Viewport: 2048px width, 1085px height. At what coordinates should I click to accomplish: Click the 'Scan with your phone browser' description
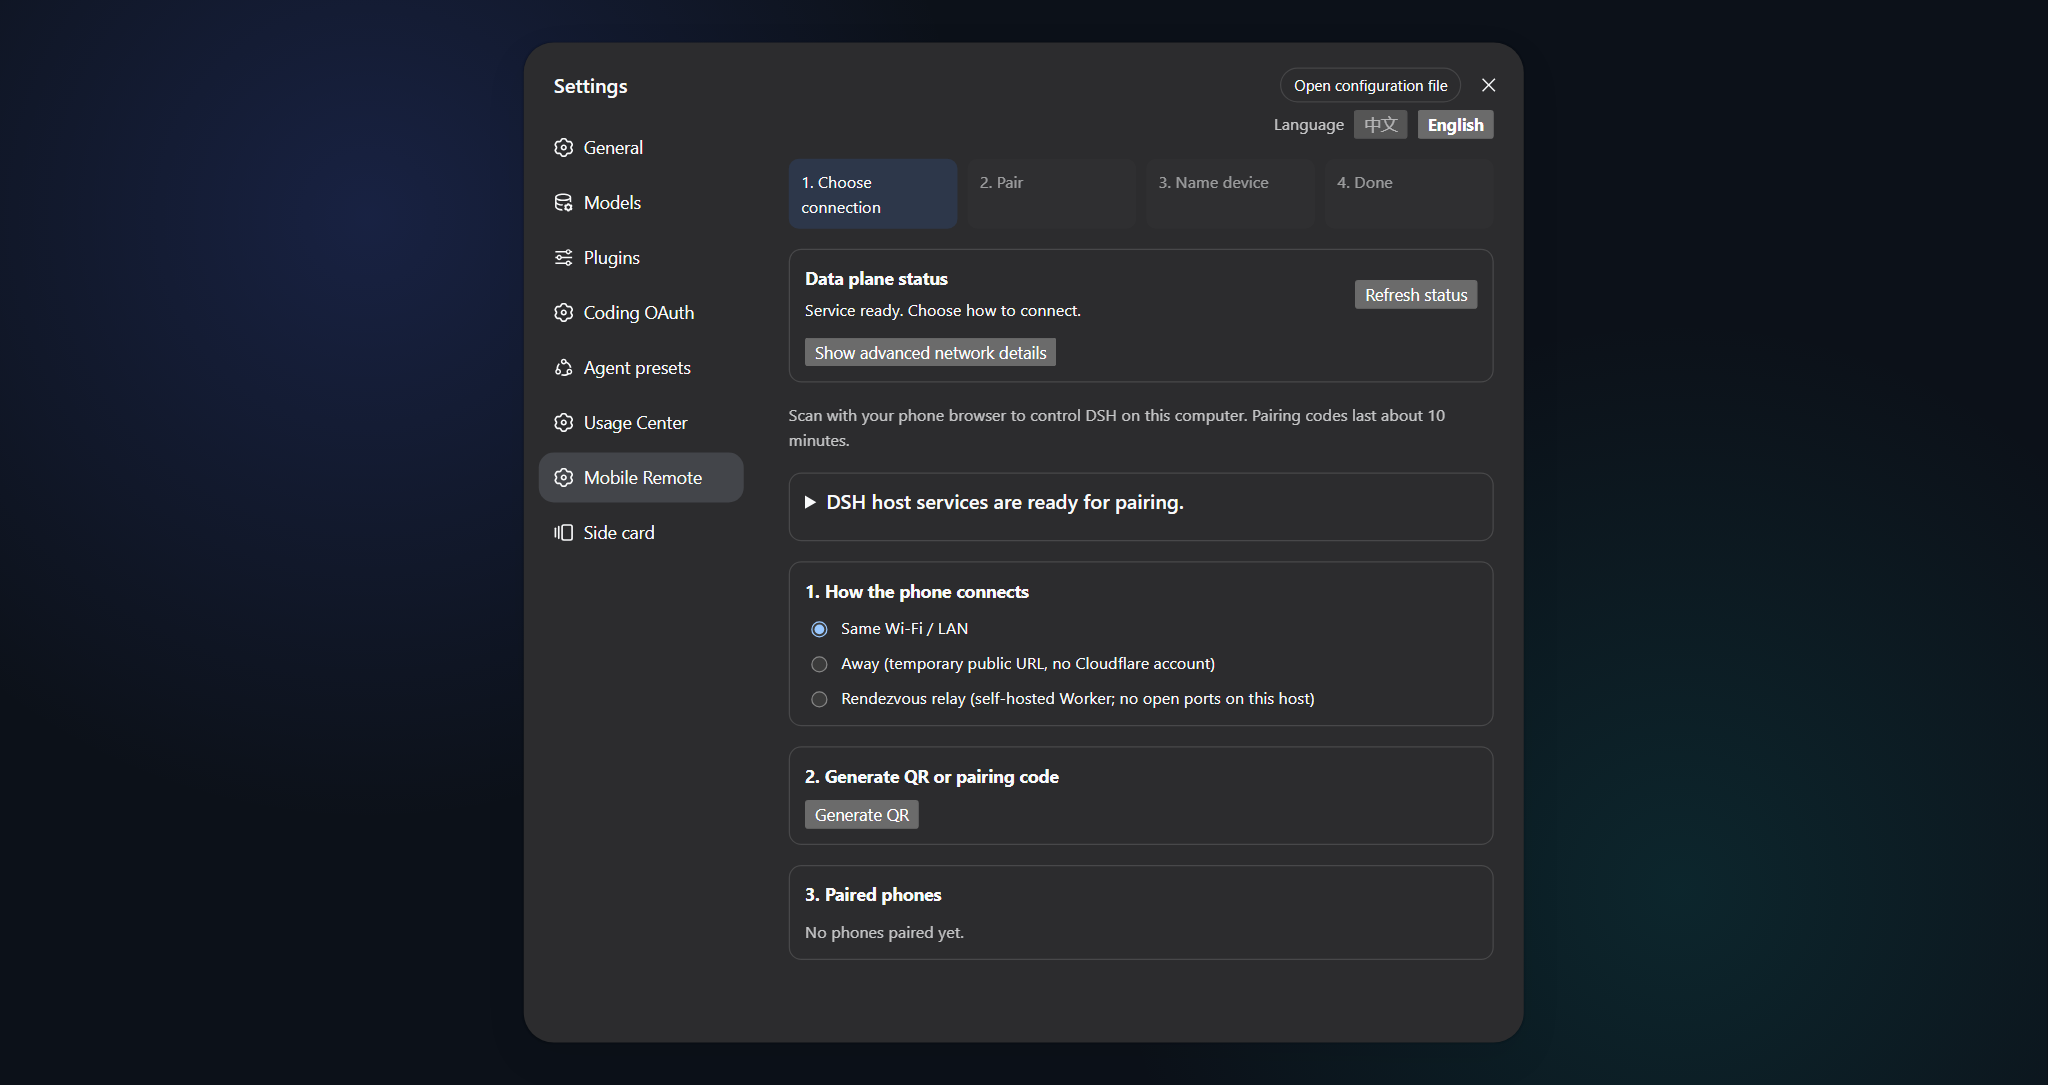tap(1117, 428)
